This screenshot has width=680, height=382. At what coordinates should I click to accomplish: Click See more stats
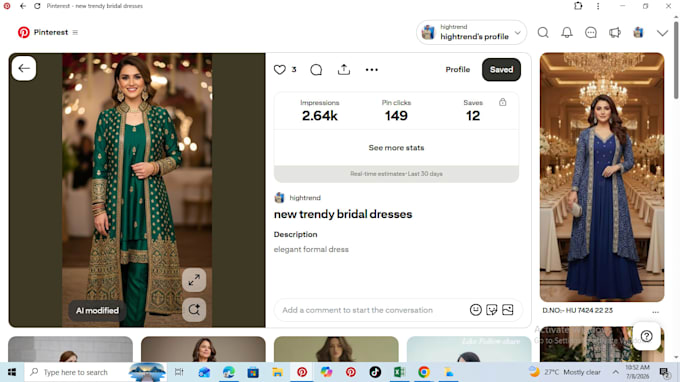(396, 148)
